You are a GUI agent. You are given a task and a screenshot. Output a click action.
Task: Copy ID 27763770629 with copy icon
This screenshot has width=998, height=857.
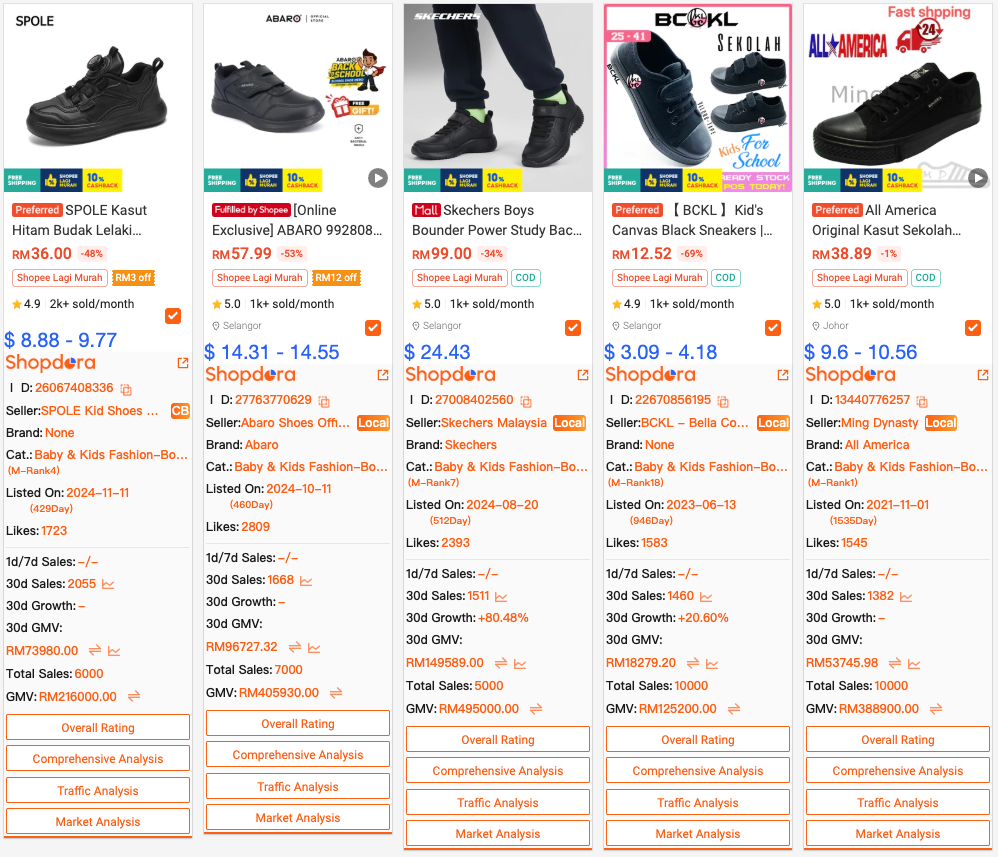pos(324,401)
